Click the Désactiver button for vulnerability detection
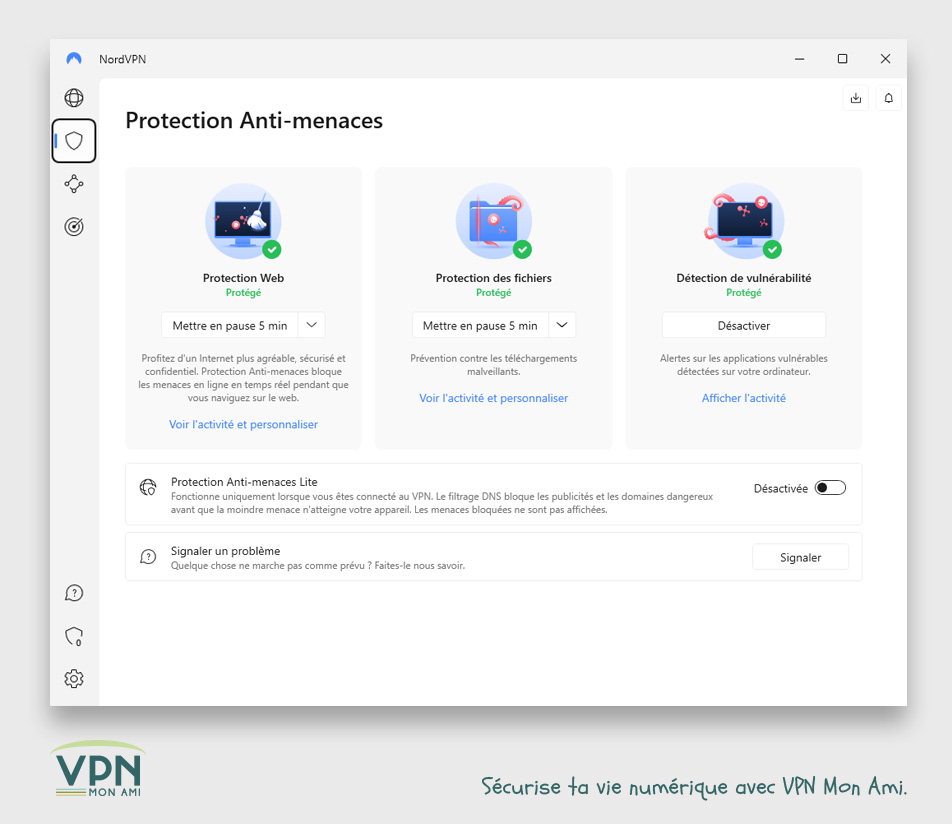Screen dimensions: 952x824 pyautogui.click(x=744, y=325)
